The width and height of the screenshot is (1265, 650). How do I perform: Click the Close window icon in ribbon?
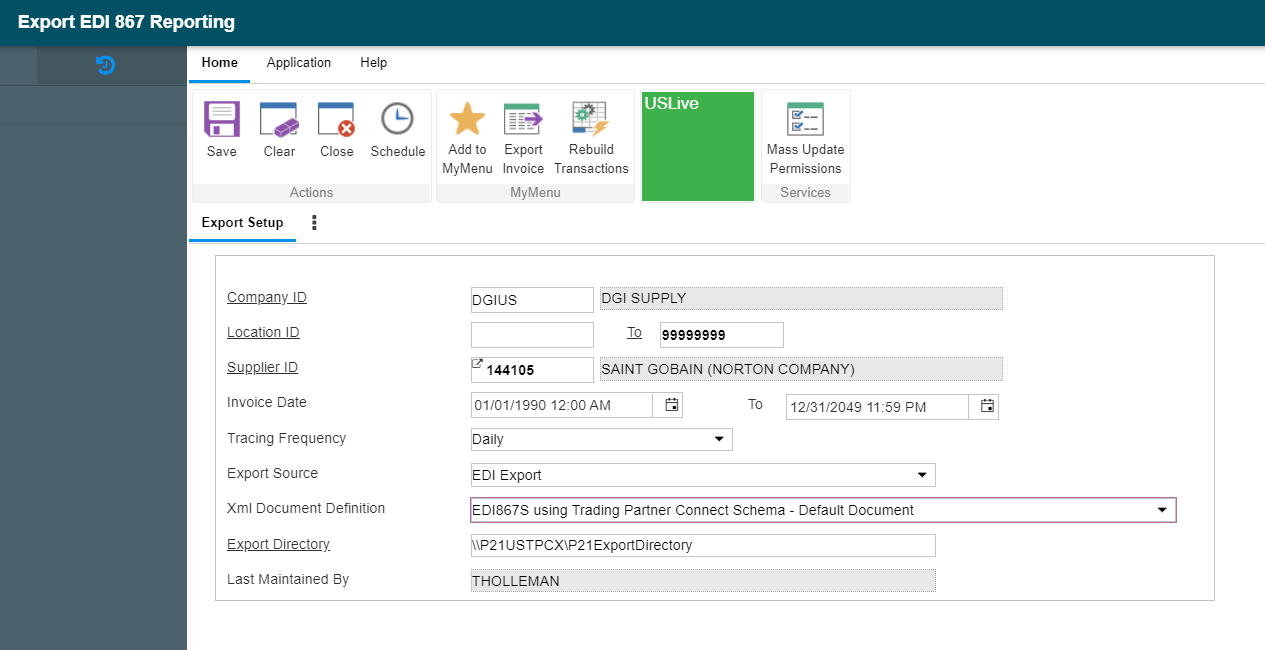(x=337, y=120)
